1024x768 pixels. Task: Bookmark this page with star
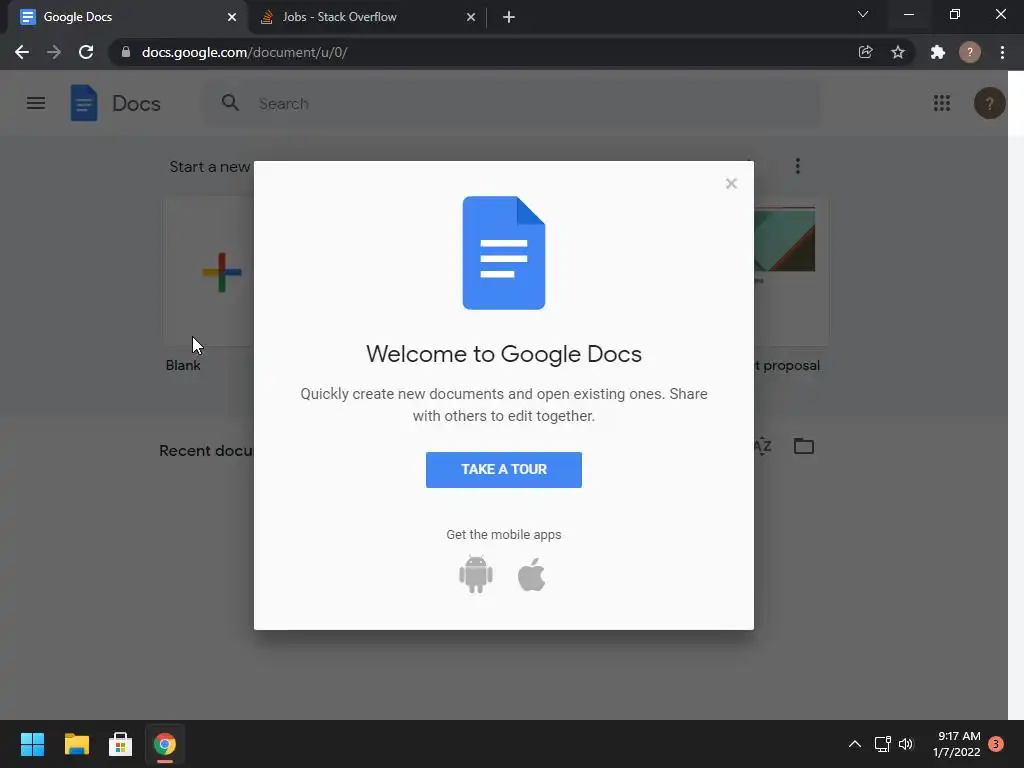[x=898, y=52]
